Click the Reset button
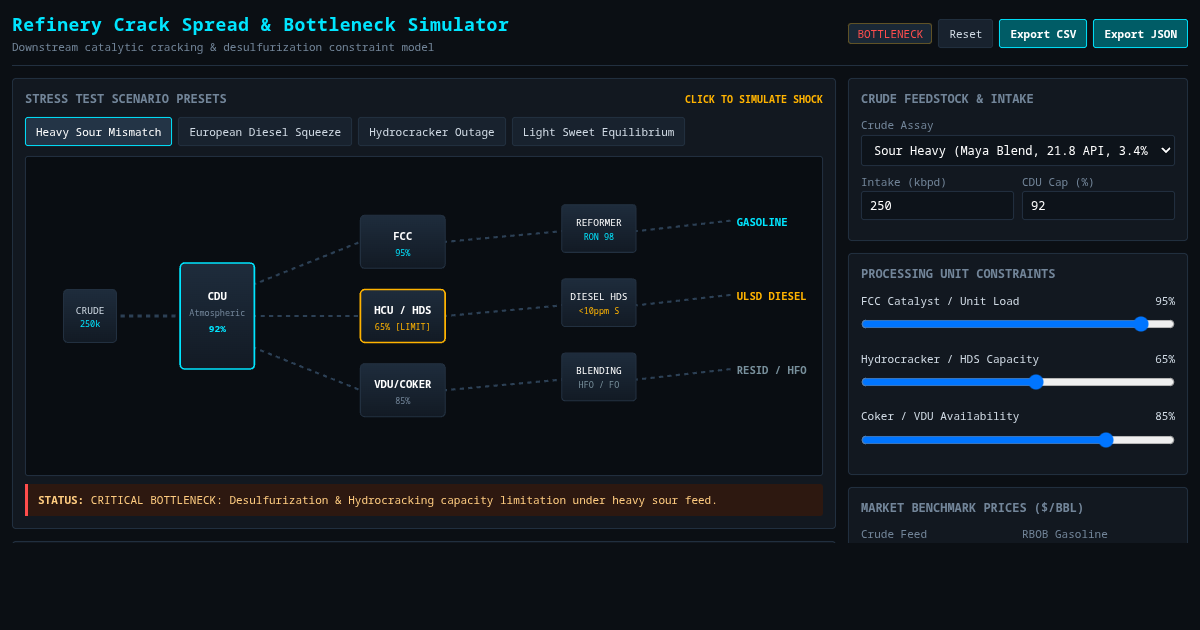 [x=966, y=34]
